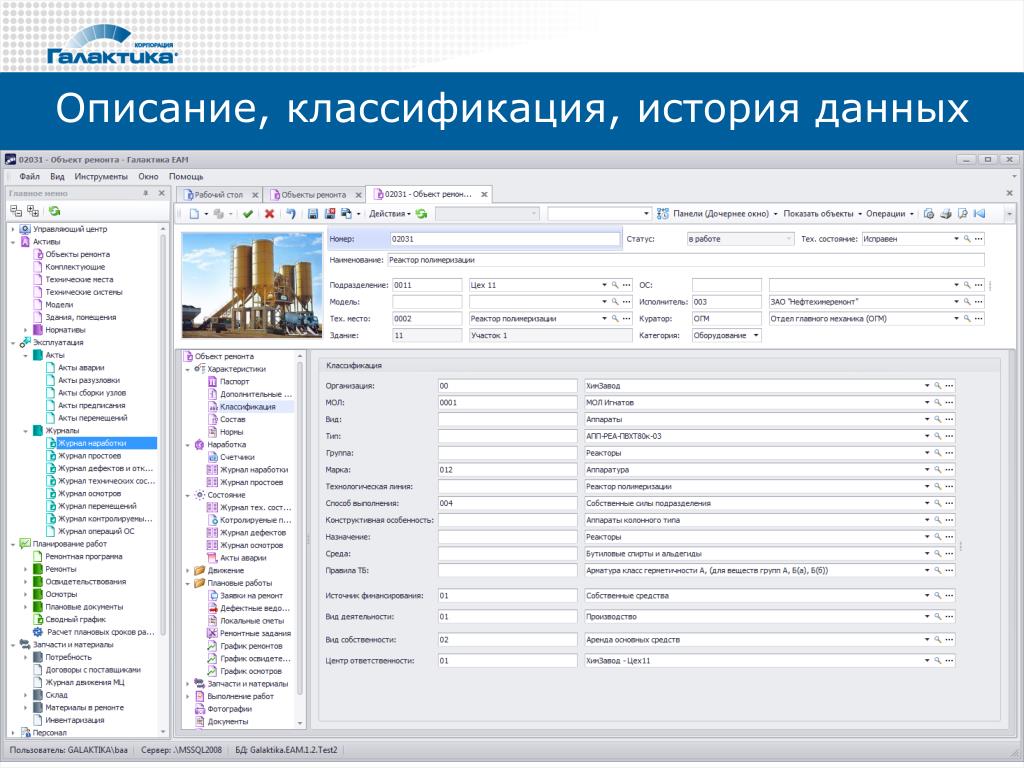Click the Наименование field Реактор полимеризации

685,260
